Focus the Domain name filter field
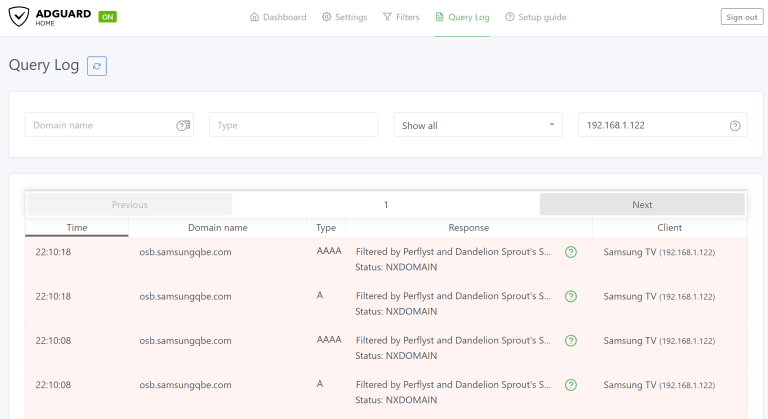The image size is (768, 419). (109, 125)
